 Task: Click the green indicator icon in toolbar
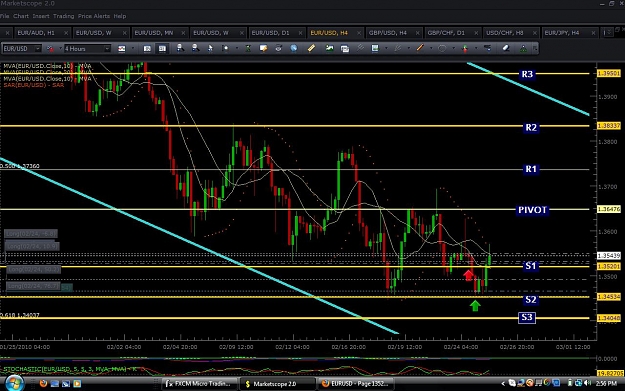click(248, 49)
